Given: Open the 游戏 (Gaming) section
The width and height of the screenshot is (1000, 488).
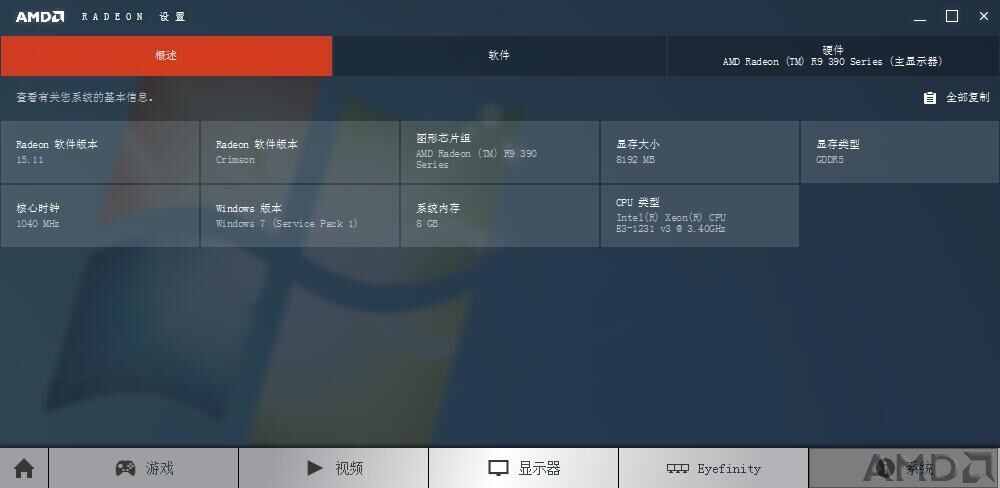Looking at the screenshot, I should pyautogui.click(x=143, y=469).
